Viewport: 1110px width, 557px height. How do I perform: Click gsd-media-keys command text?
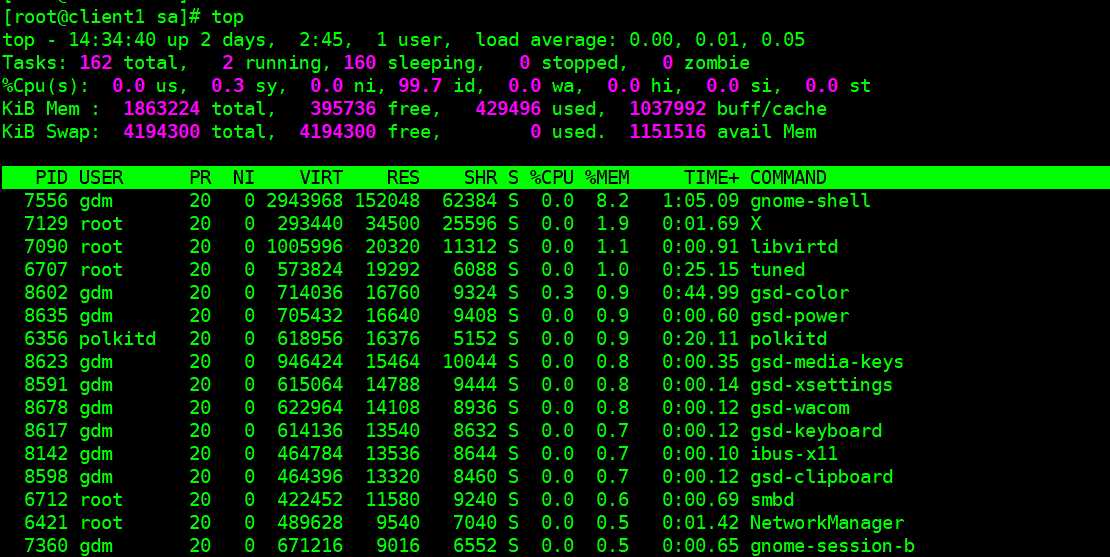click(x=827, y=362)
